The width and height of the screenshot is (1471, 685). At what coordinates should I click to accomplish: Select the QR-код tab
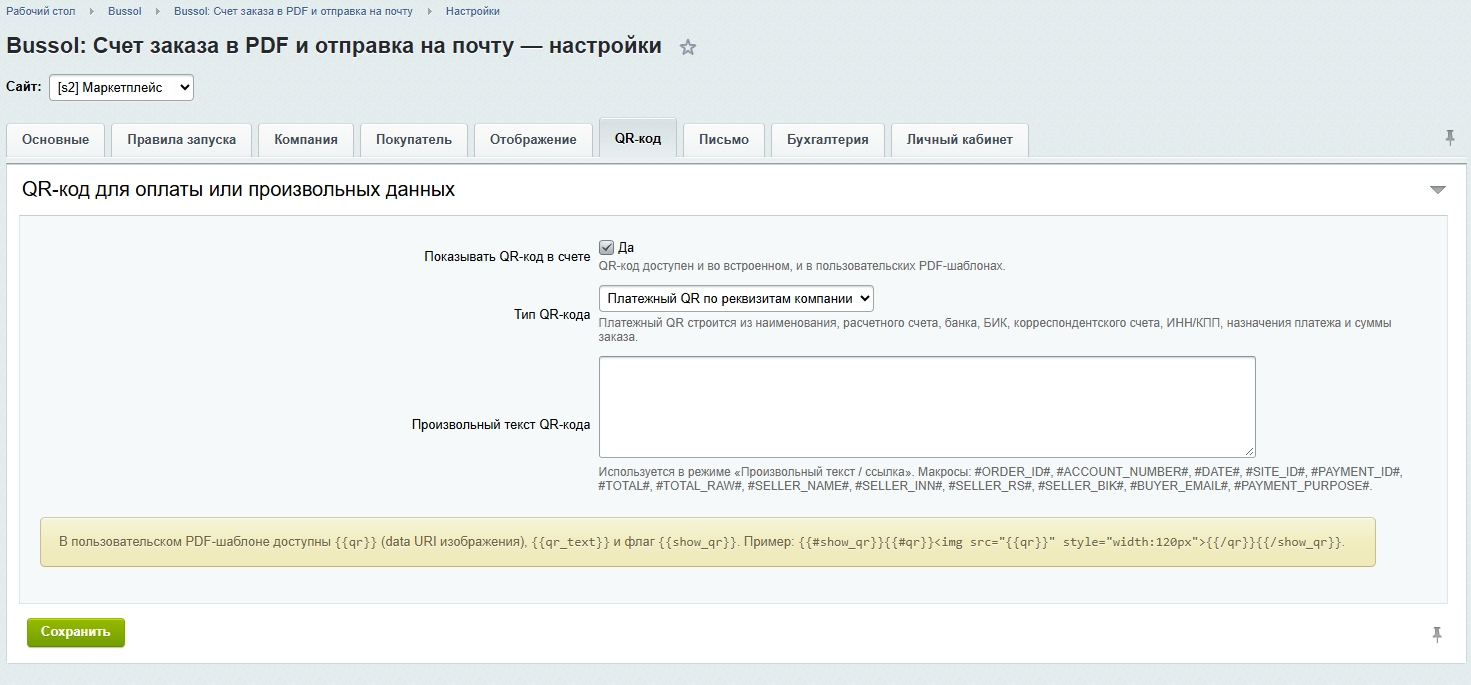point(638,138)
